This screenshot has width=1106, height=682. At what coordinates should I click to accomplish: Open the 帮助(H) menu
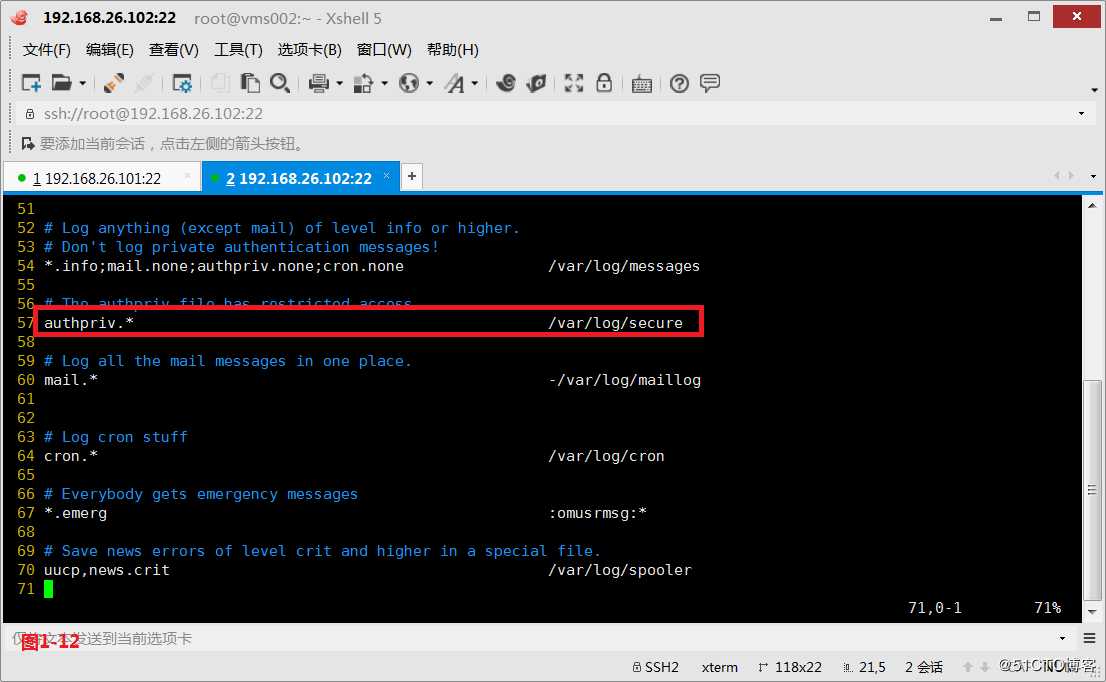click(x=453, y=49)
